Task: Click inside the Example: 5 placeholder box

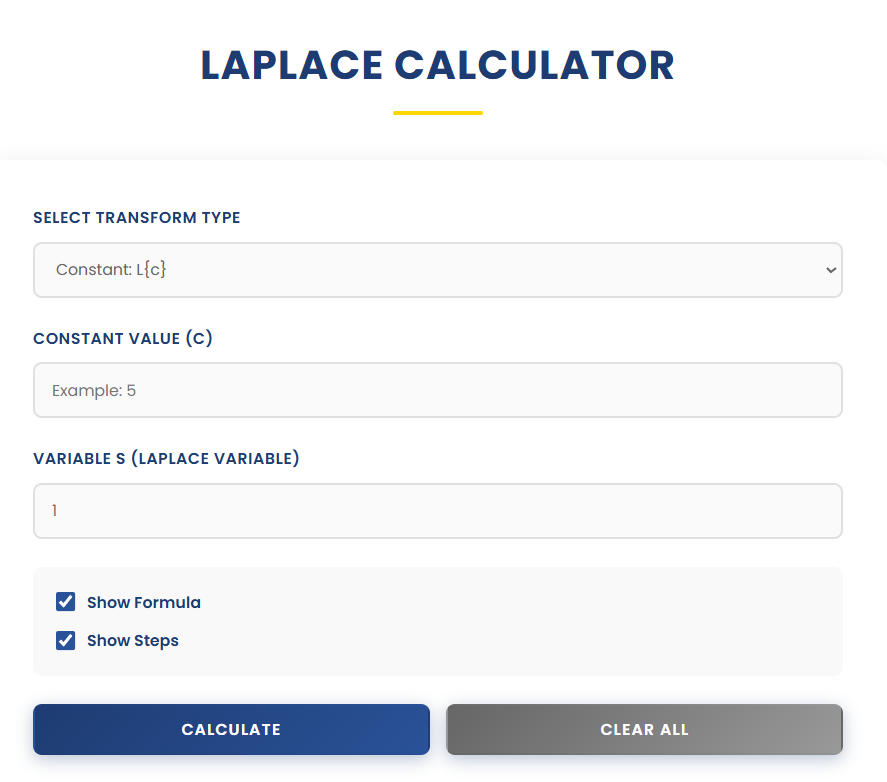Action: pyautogui.click(x=437, y=390)
